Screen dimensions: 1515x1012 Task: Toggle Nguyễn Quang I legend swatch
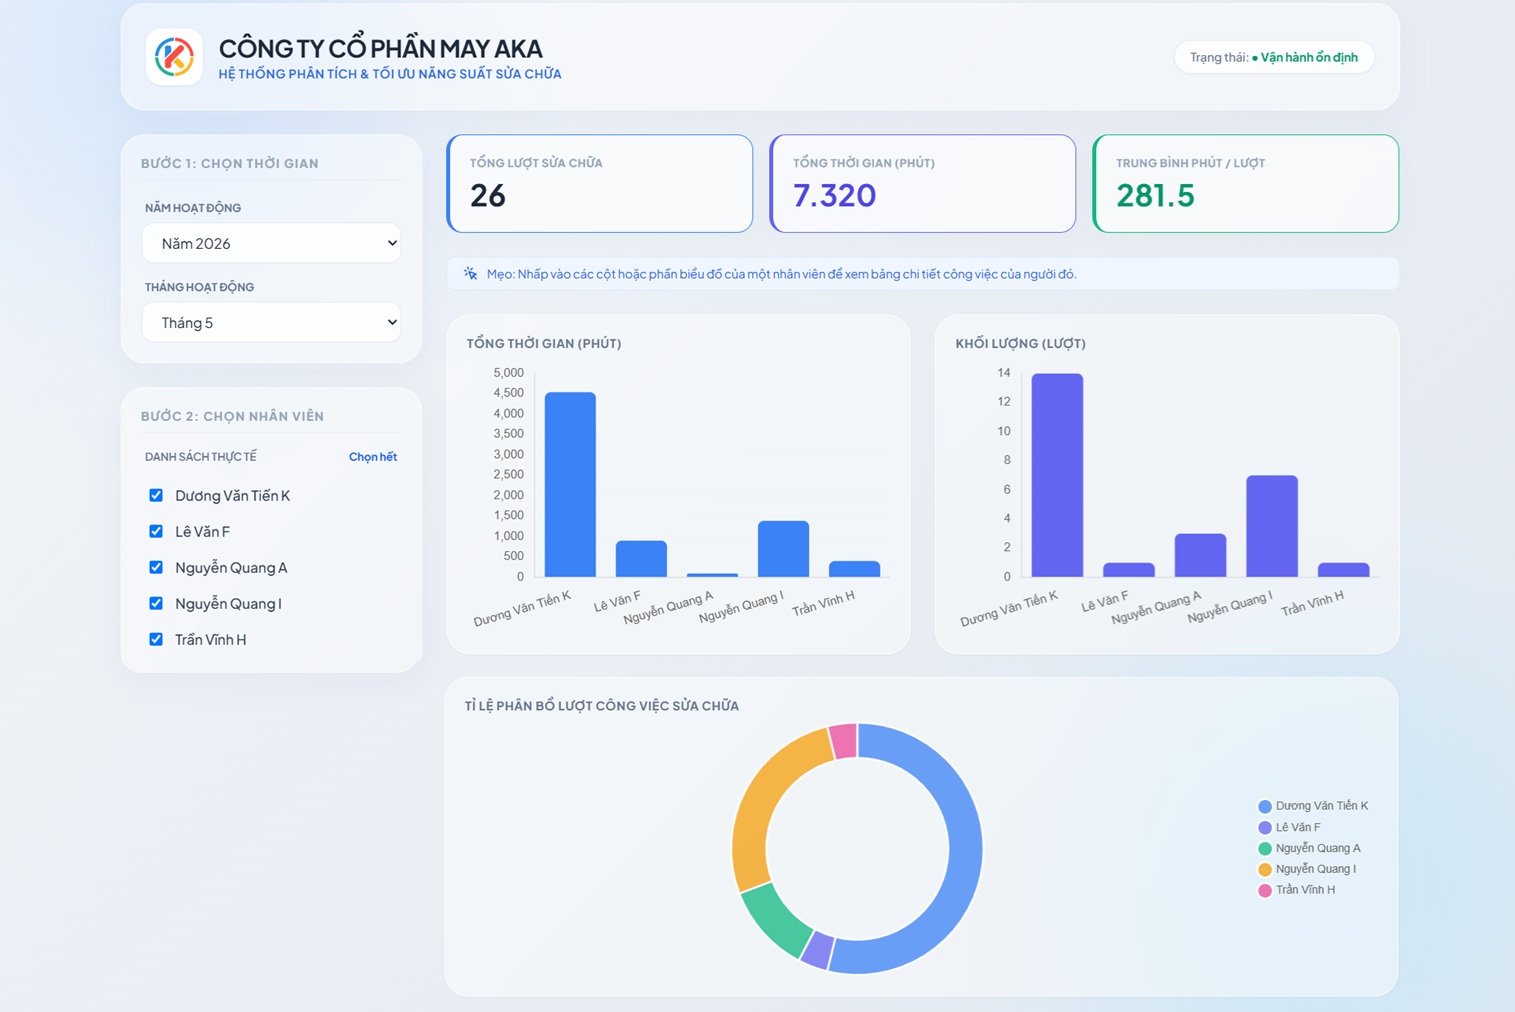pos(1264,869)
